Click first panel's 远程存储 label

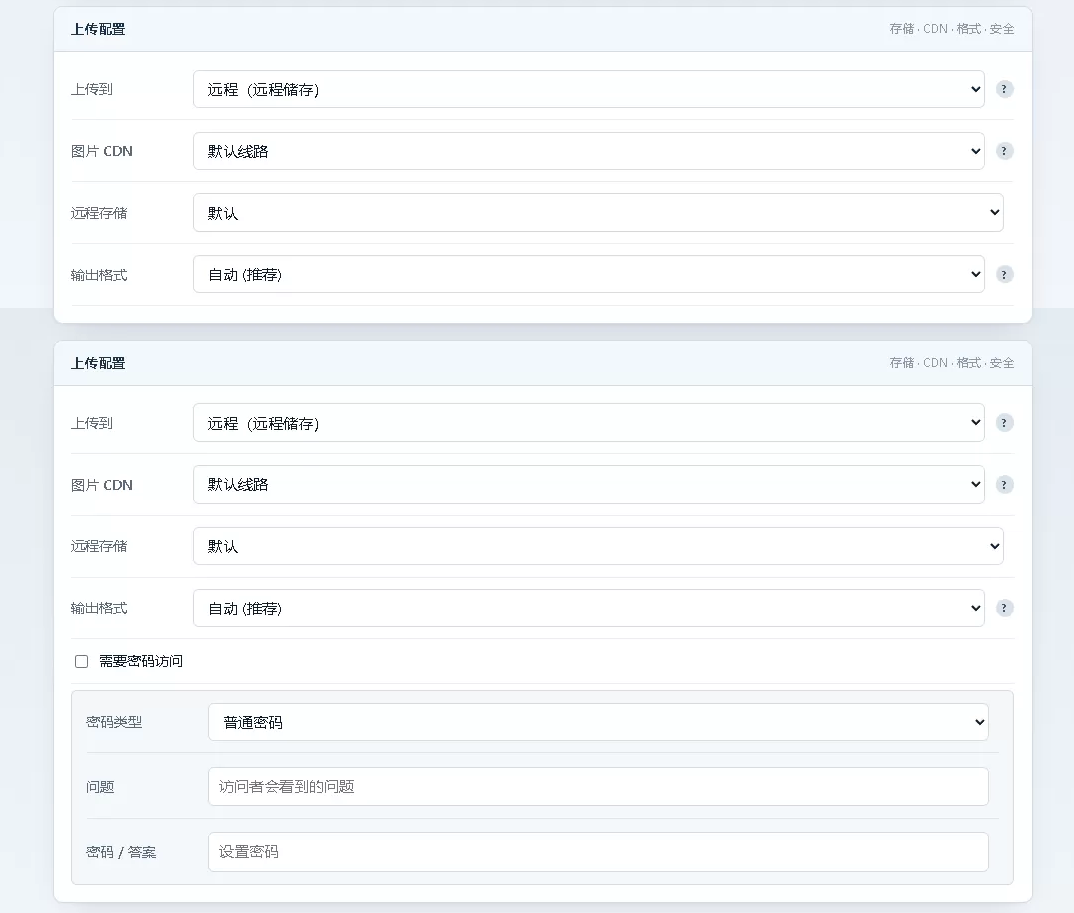(99, 213)
